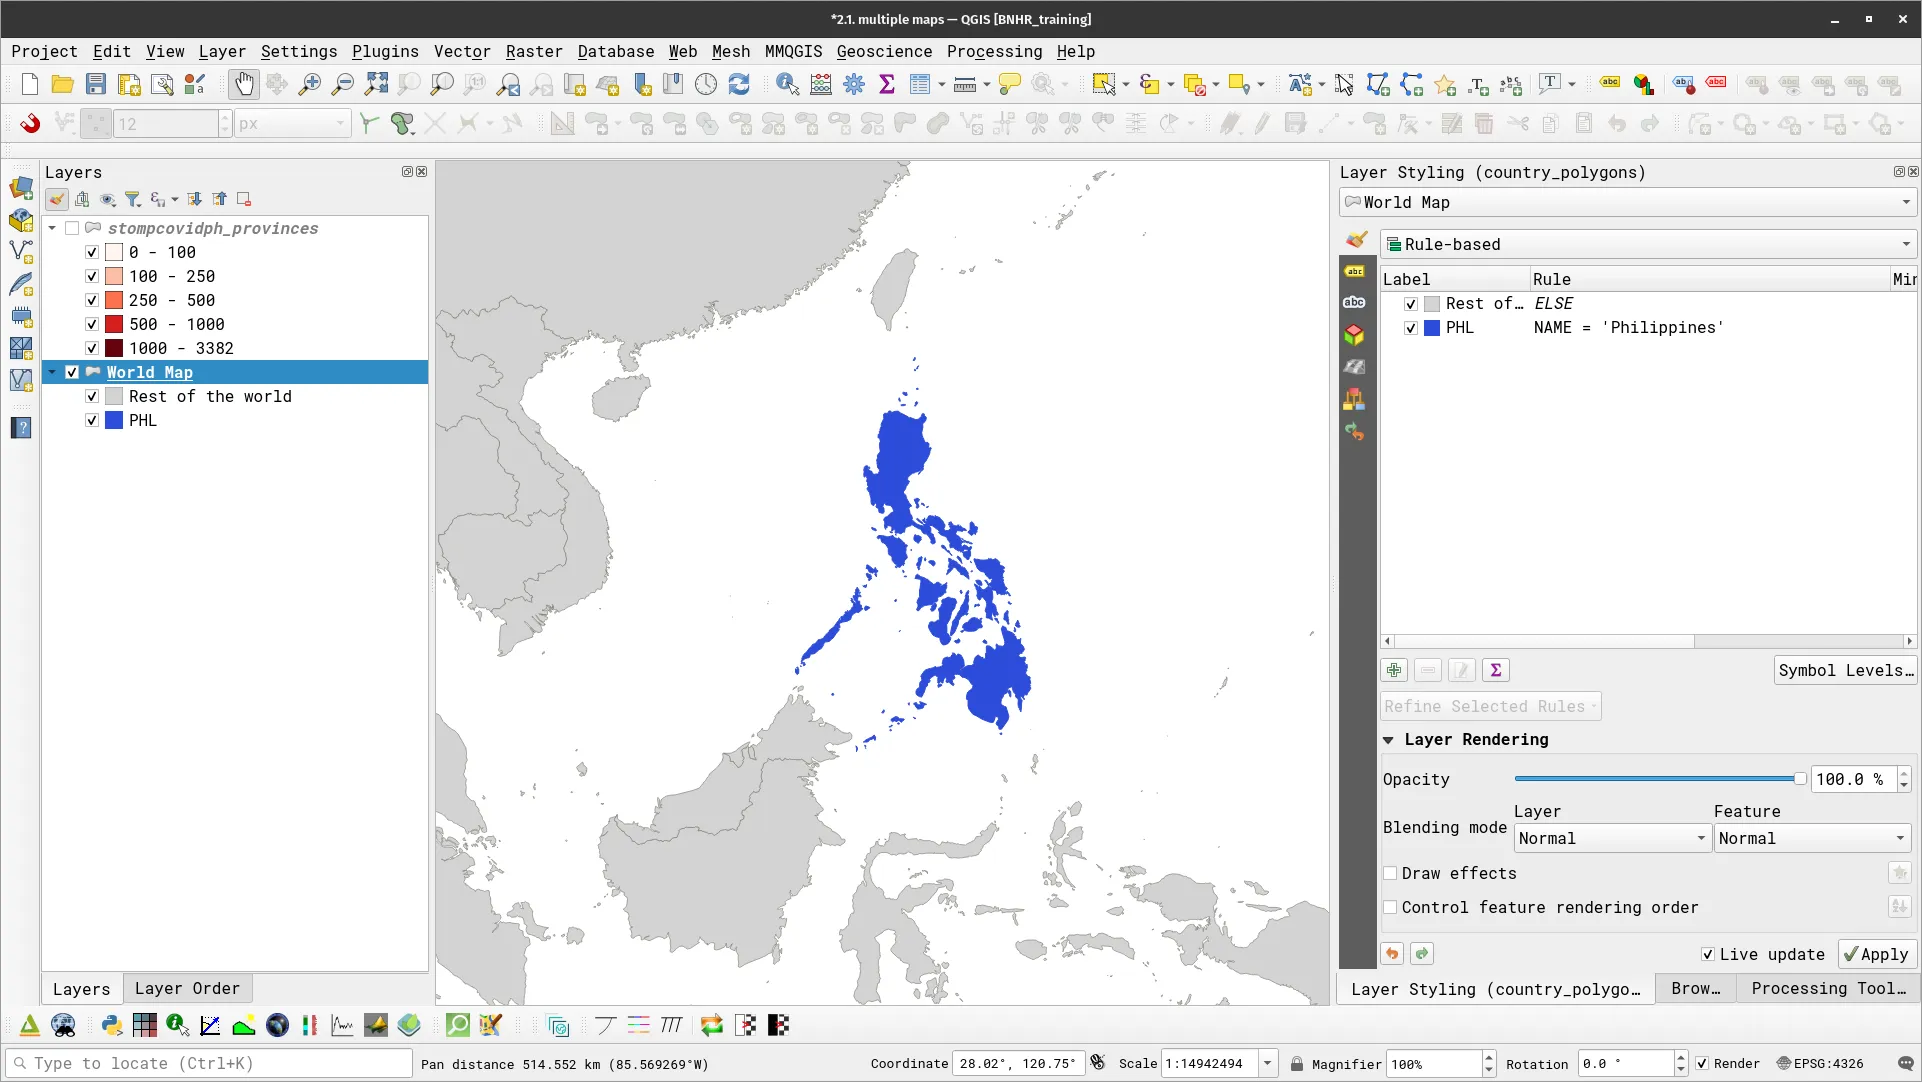Click the Zoom Full extent icon
The image size is (1922, 1082).
pos(376,84)
